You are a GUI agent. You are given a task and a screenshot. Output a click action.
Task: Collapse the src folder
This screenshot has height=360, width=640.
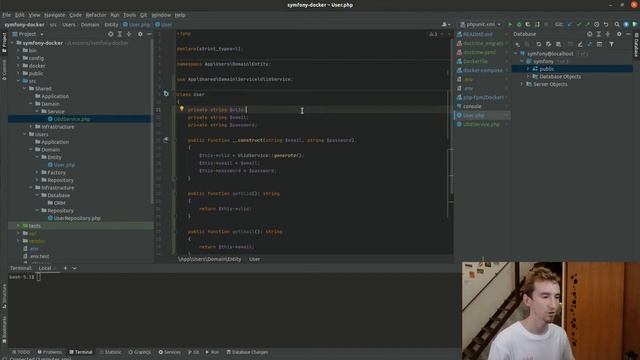click(x=18, y=81)
